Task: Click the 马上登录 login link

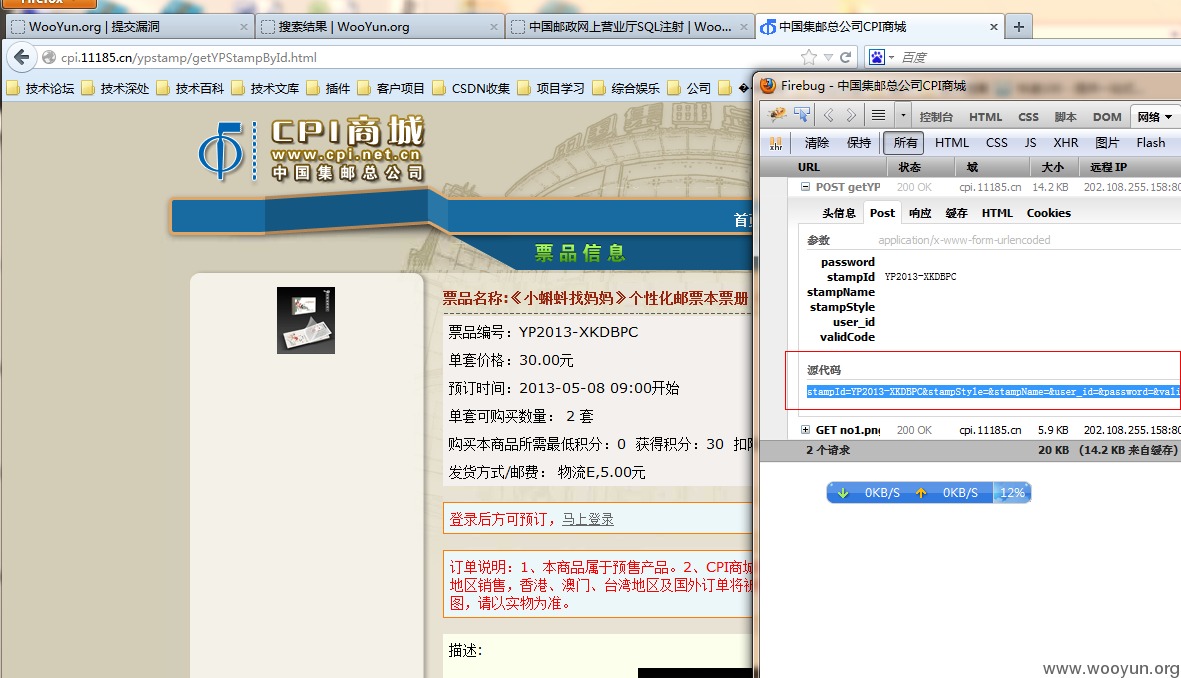Action: tap(587, 519)
